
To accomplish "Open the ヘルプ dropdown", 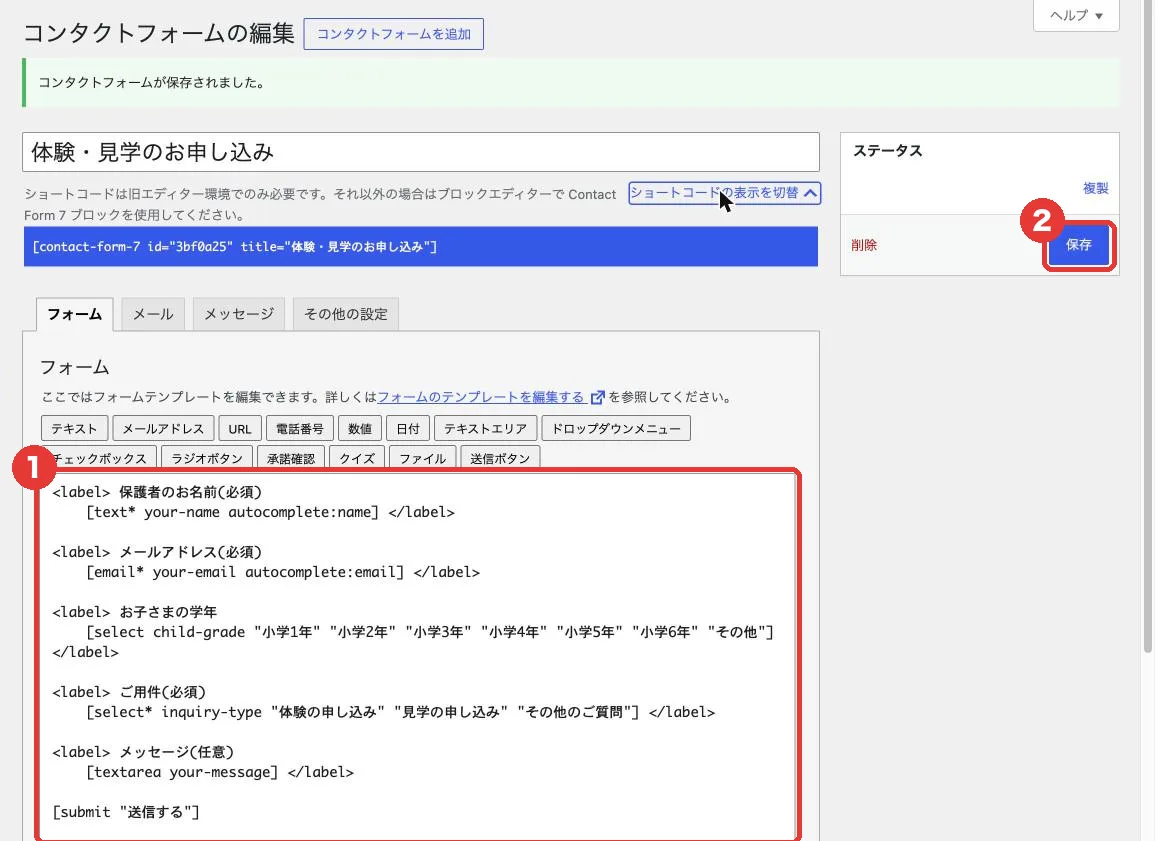I will pos(1075,15).
